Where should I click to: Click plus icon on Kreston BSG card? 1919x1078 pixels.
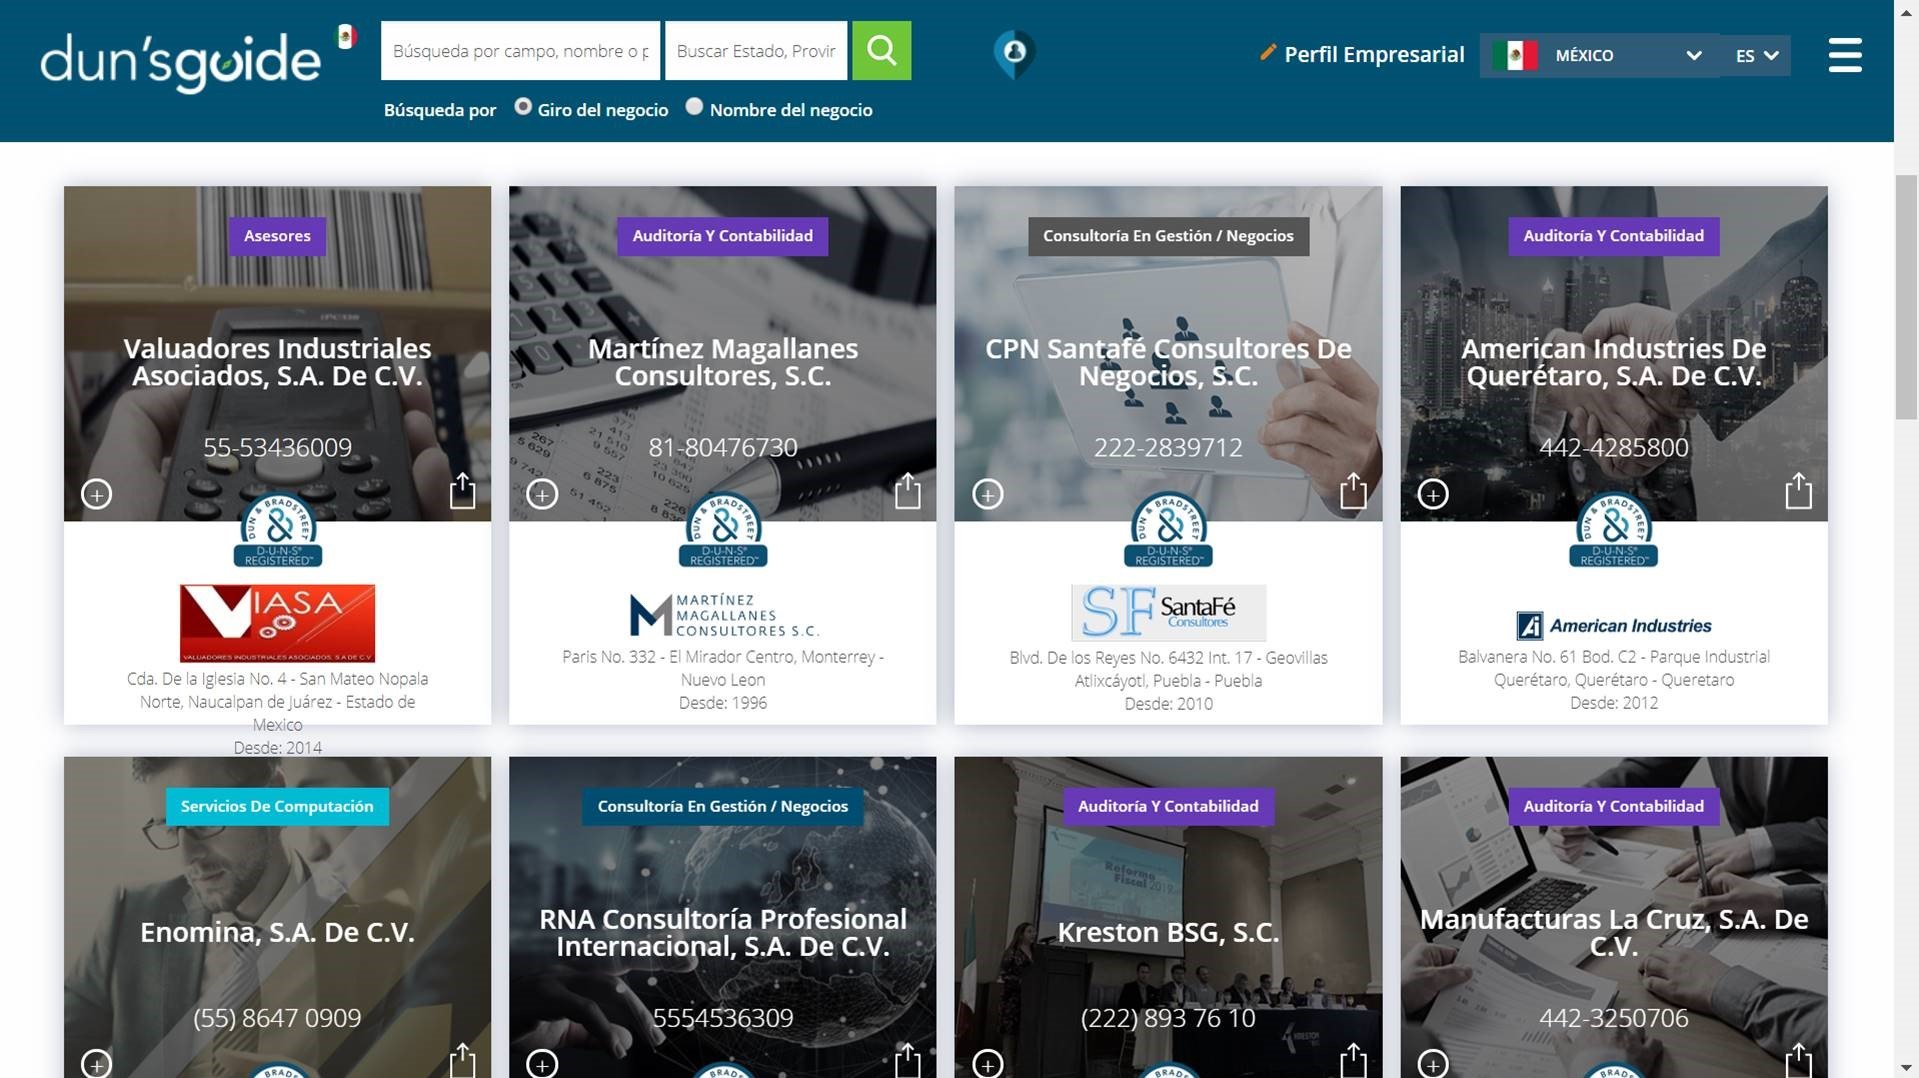[x=988, y=1063]
